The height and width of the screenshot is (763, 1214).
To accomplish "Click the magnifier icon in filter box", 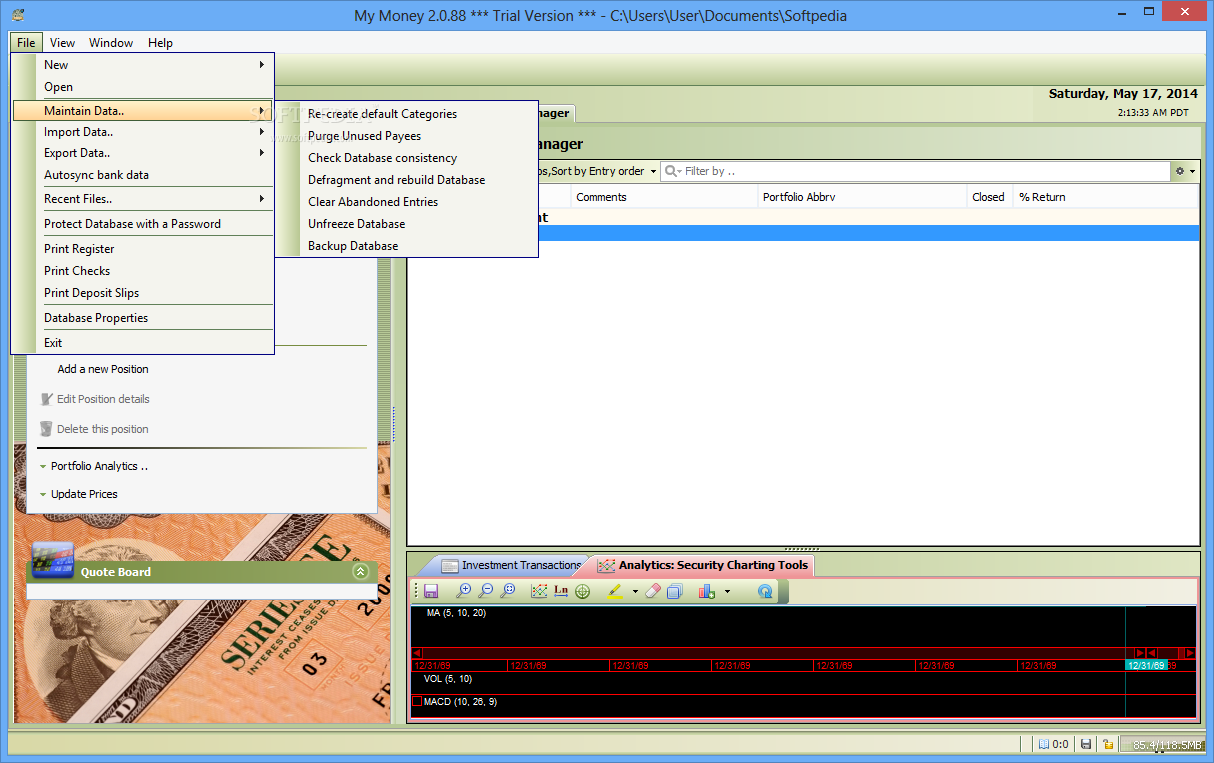I will pos(670,171).
